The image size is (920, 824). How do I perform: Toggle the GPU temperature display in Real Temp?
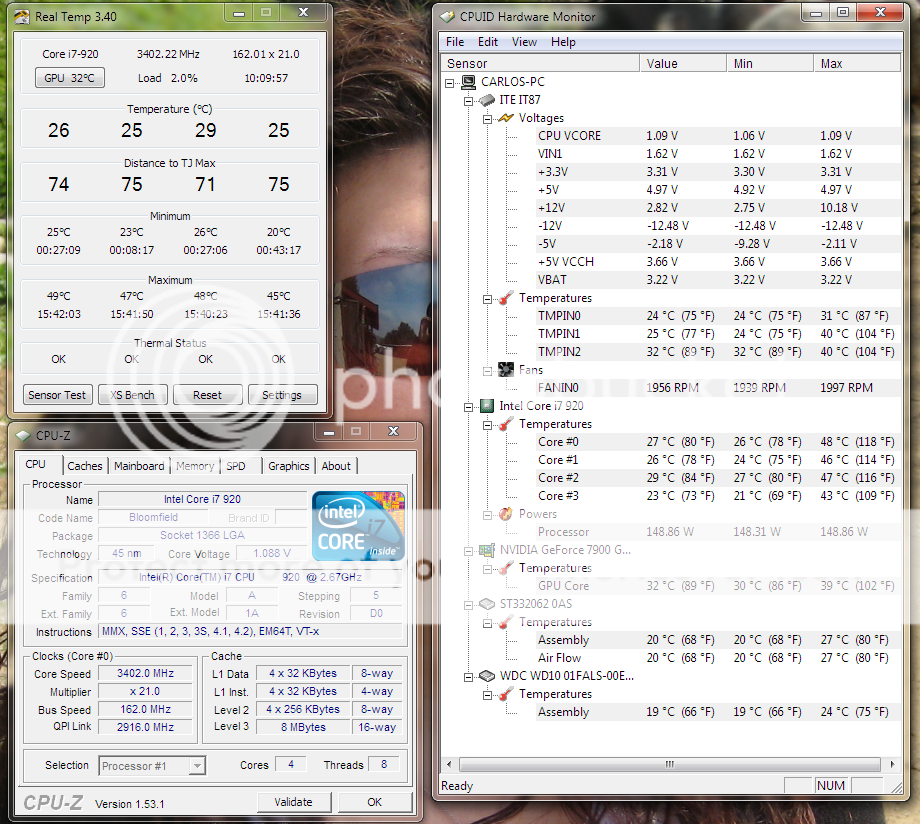69,77
